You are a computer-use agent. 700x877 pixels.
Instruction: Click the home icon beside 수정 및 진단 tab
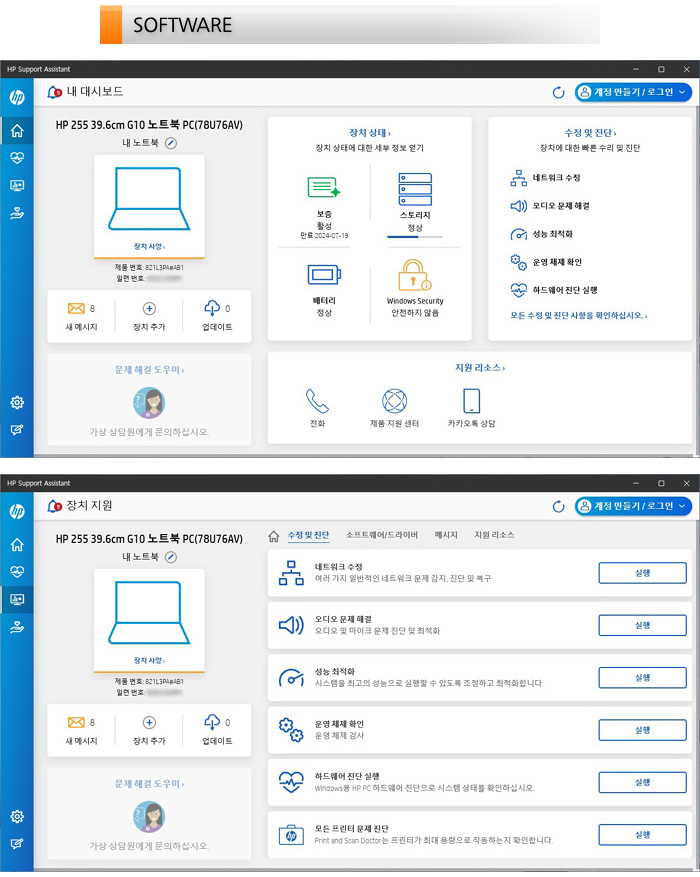[x=273, y=536]
